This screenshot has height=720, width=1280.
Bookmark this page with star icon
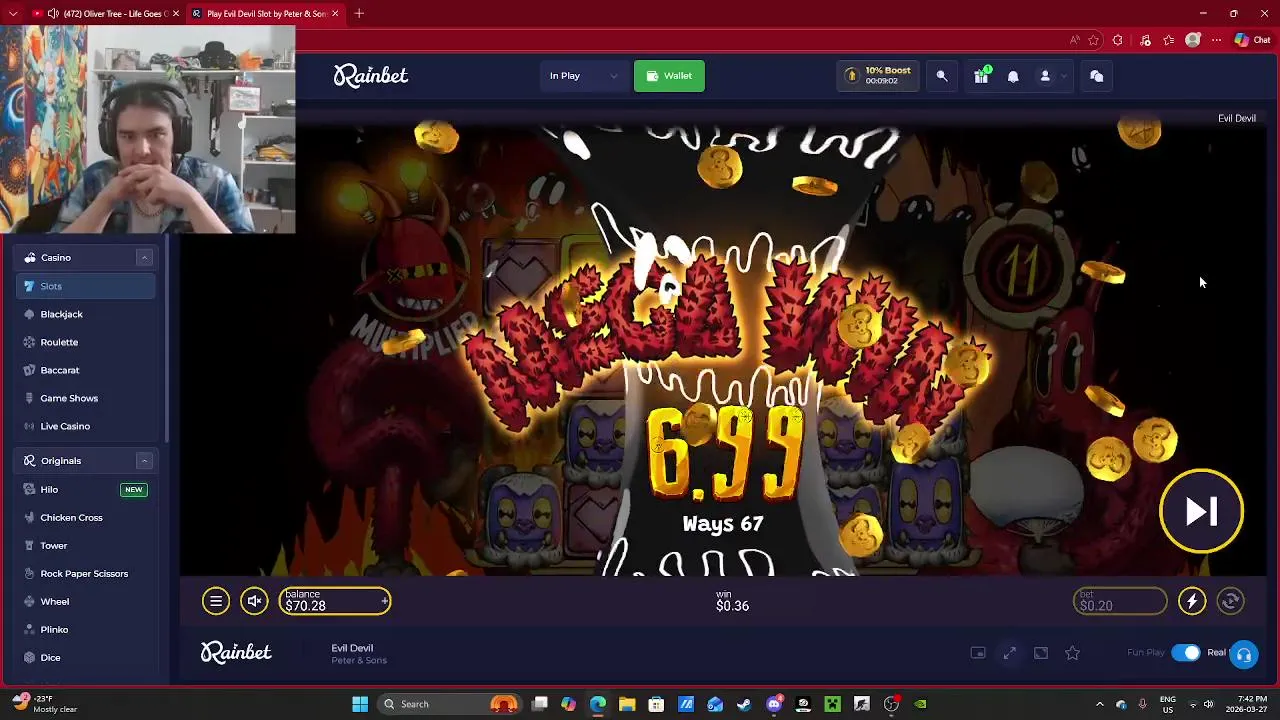pos(1094,40)
